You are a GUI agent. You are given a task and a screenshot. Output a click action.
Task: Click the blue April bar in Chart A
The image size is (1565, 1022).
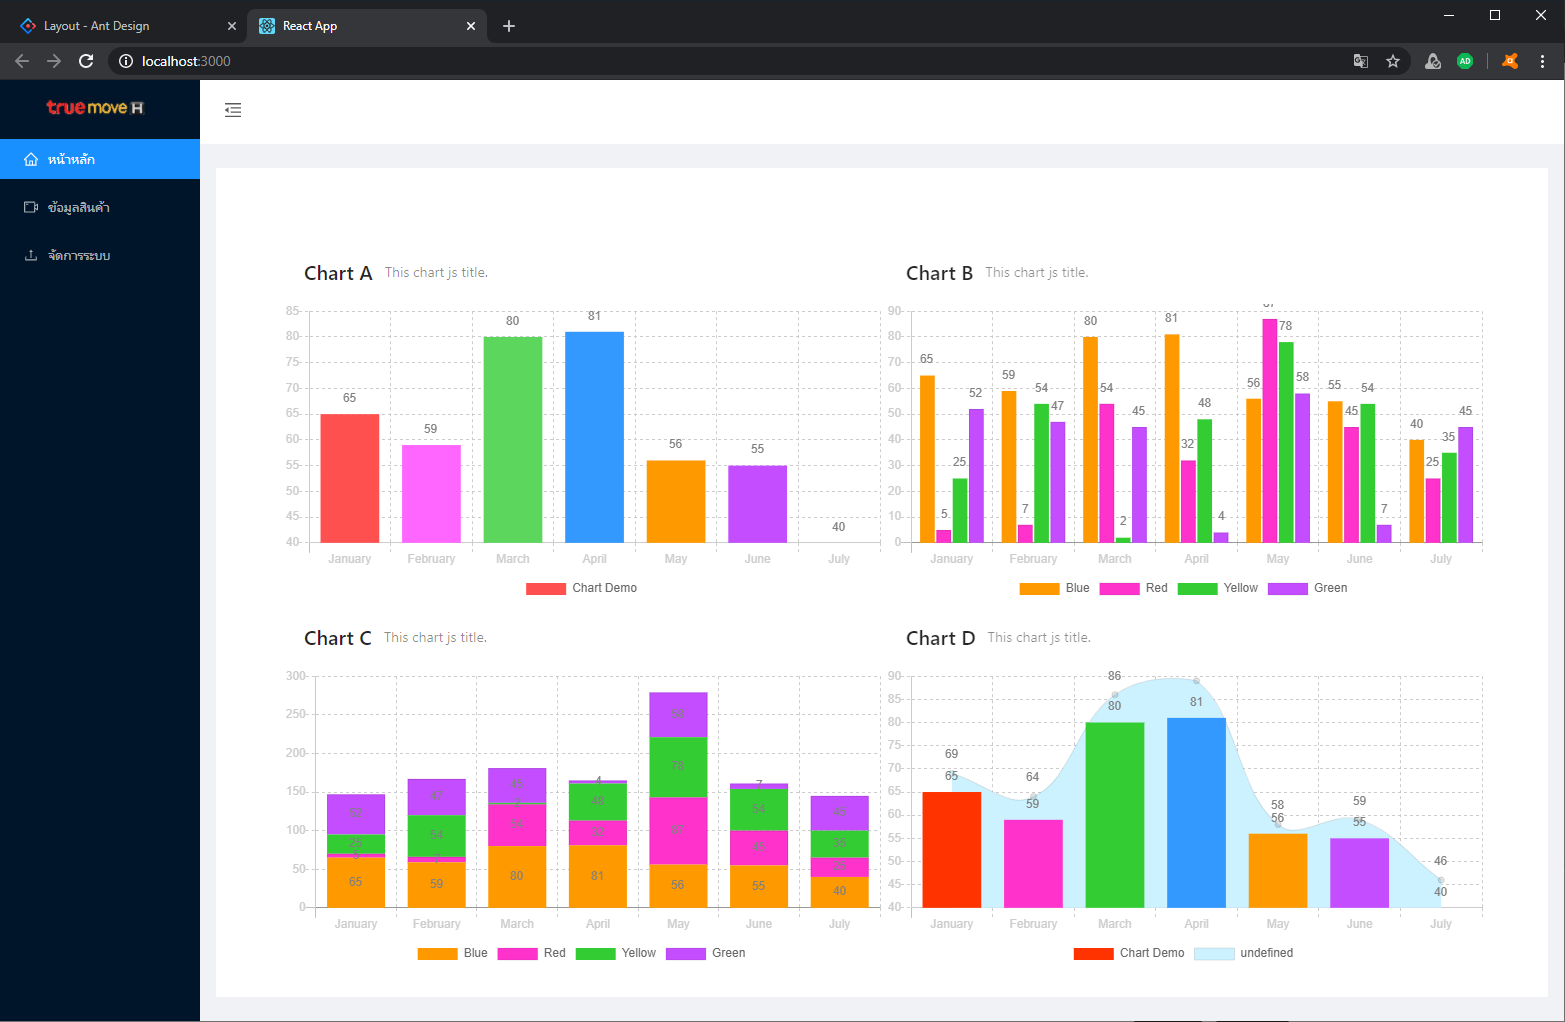tap(594, 437)
